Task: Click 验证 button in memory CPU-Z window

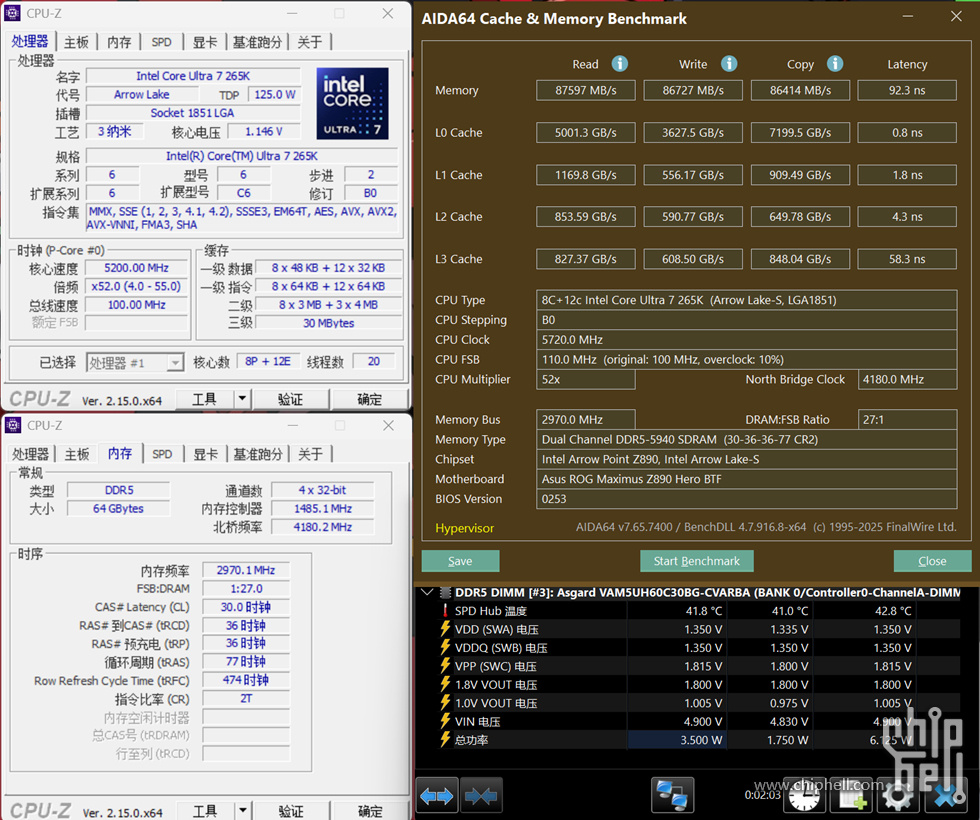Action: coord(291,811)
